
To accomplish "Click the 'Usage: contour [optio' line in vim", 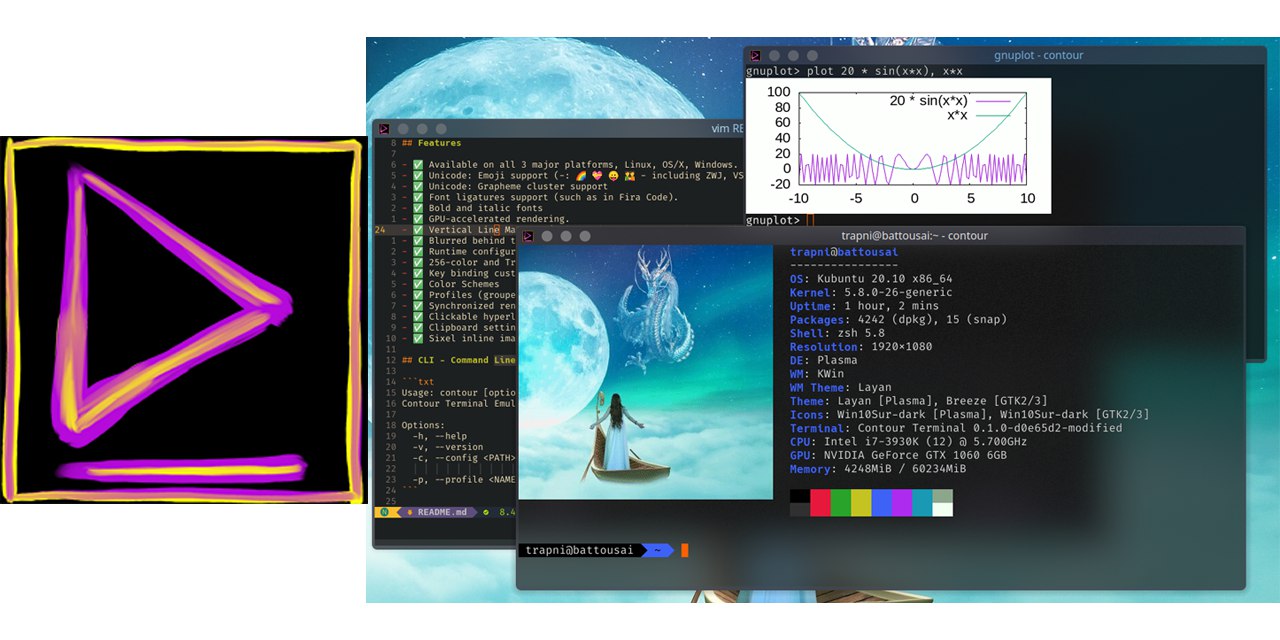I will (459, 392).
